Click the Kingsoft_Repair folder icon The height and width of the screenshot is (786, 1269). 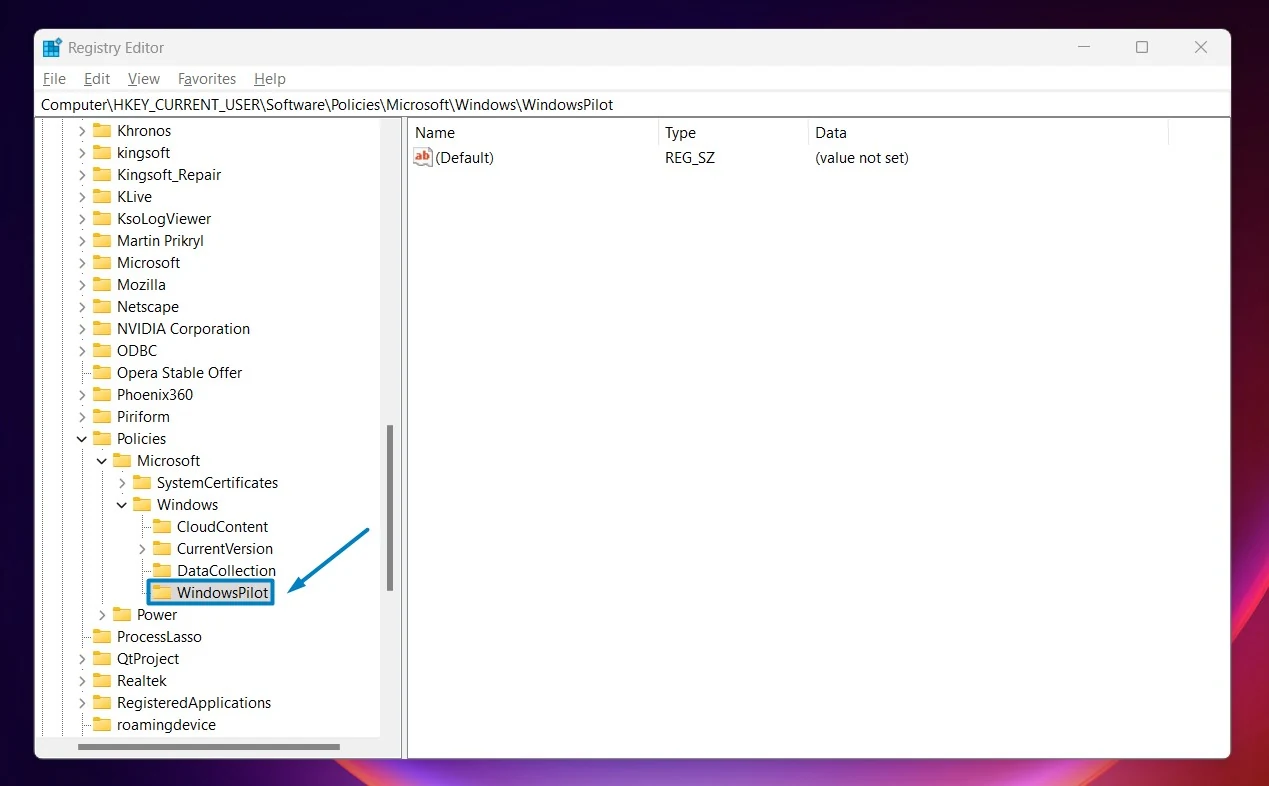tap(102, 175)
